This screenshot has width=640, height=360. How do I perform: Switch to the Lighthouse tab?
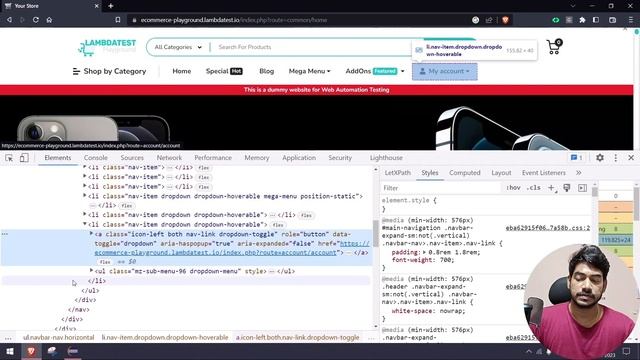coord(386,158)
